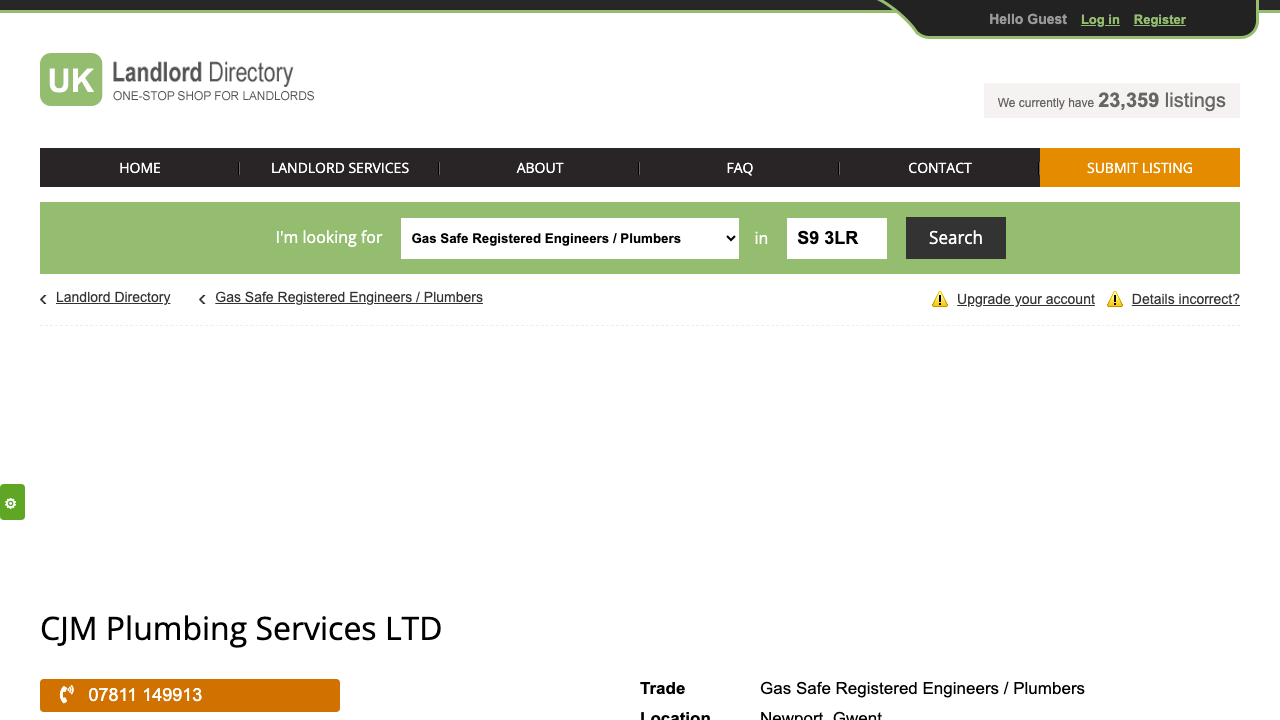Click the S9 3LR postcode input field
The height and width of the screenshot is (720, 1280).
[836, 238]
